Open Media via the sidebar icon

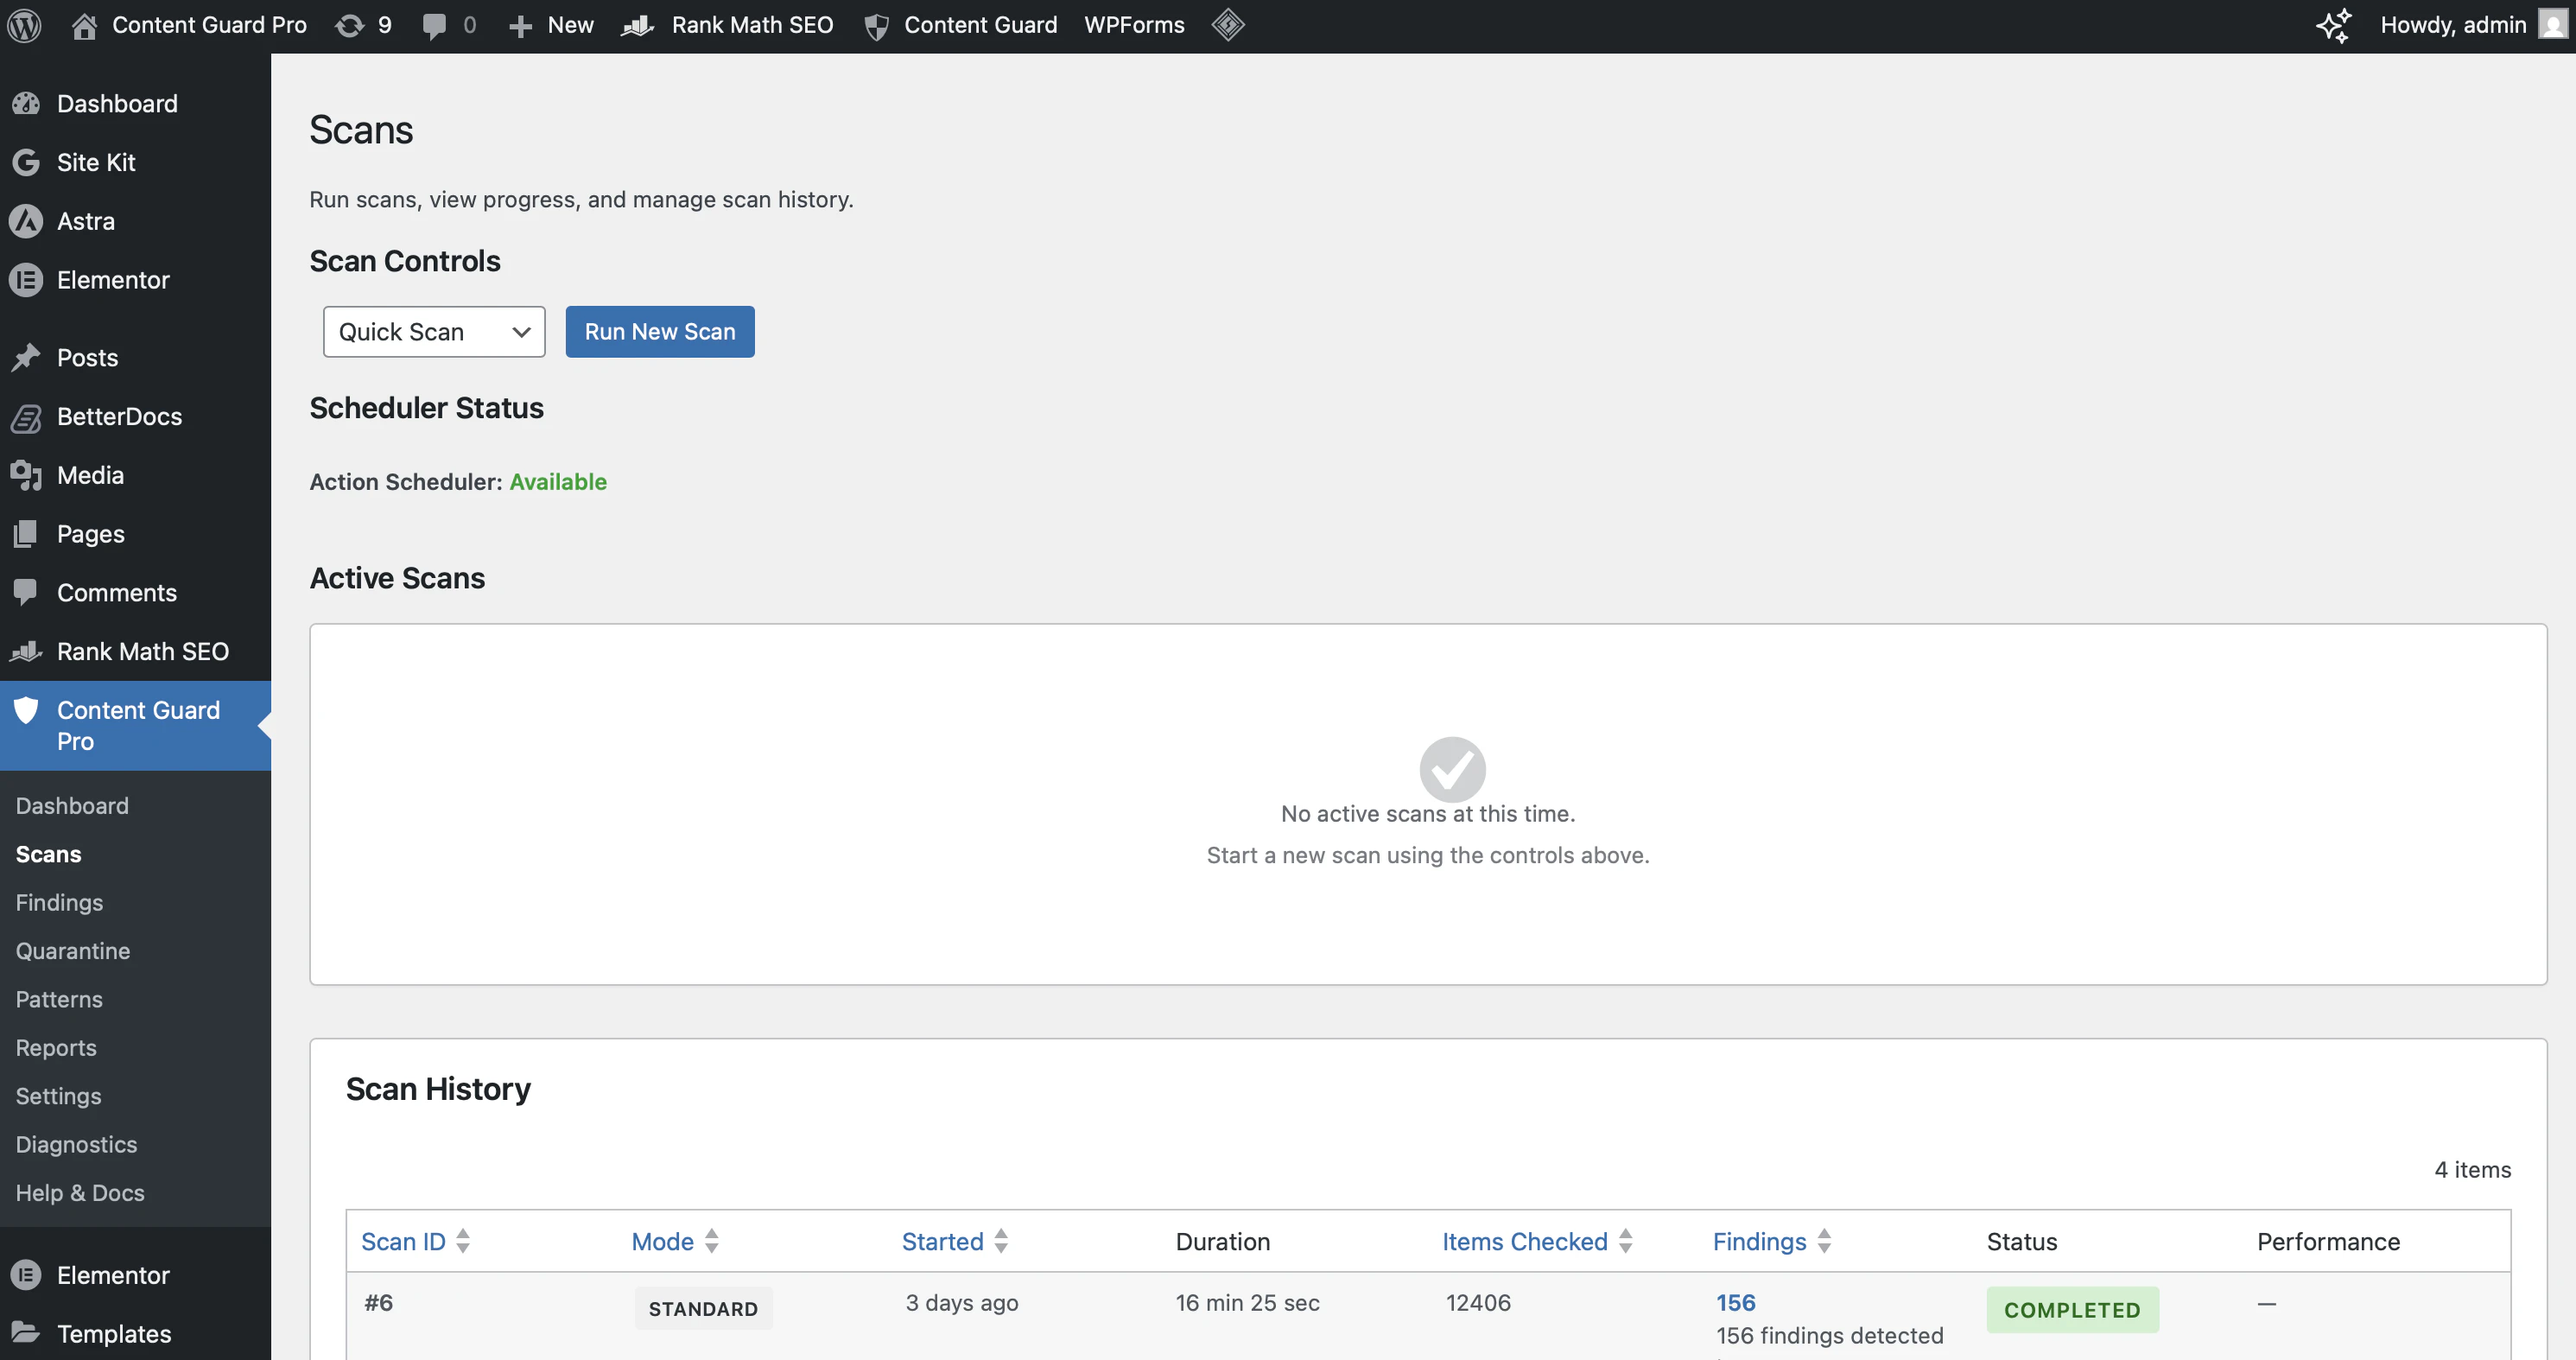pos(27,475)
